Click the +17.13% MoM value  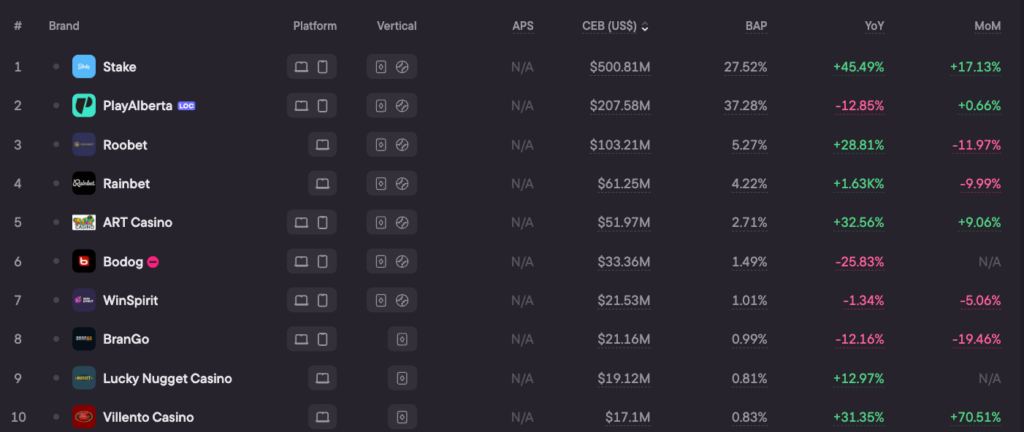975,67
